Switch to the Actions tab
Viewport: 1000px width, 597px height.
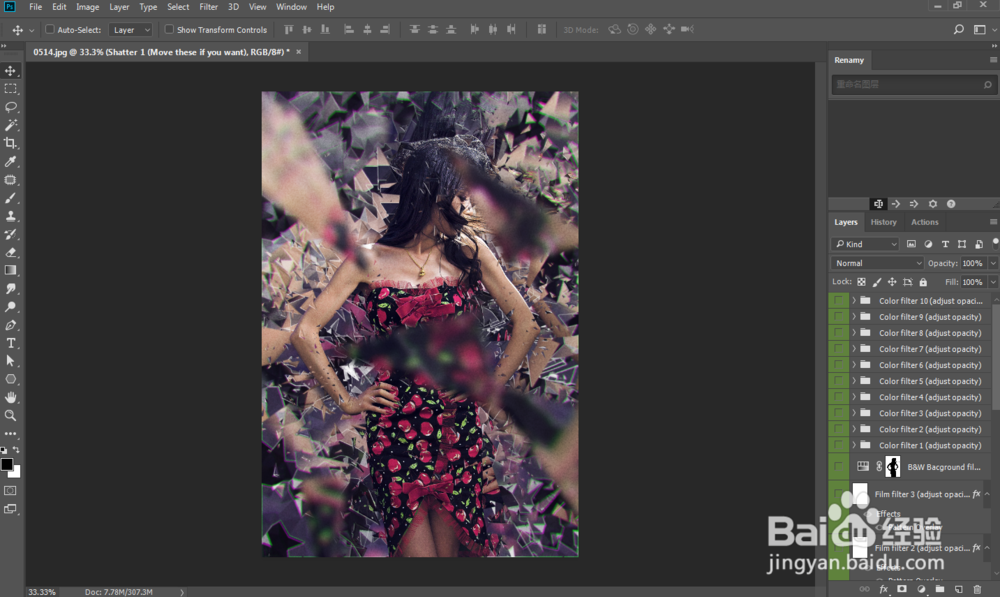(924, 222)
